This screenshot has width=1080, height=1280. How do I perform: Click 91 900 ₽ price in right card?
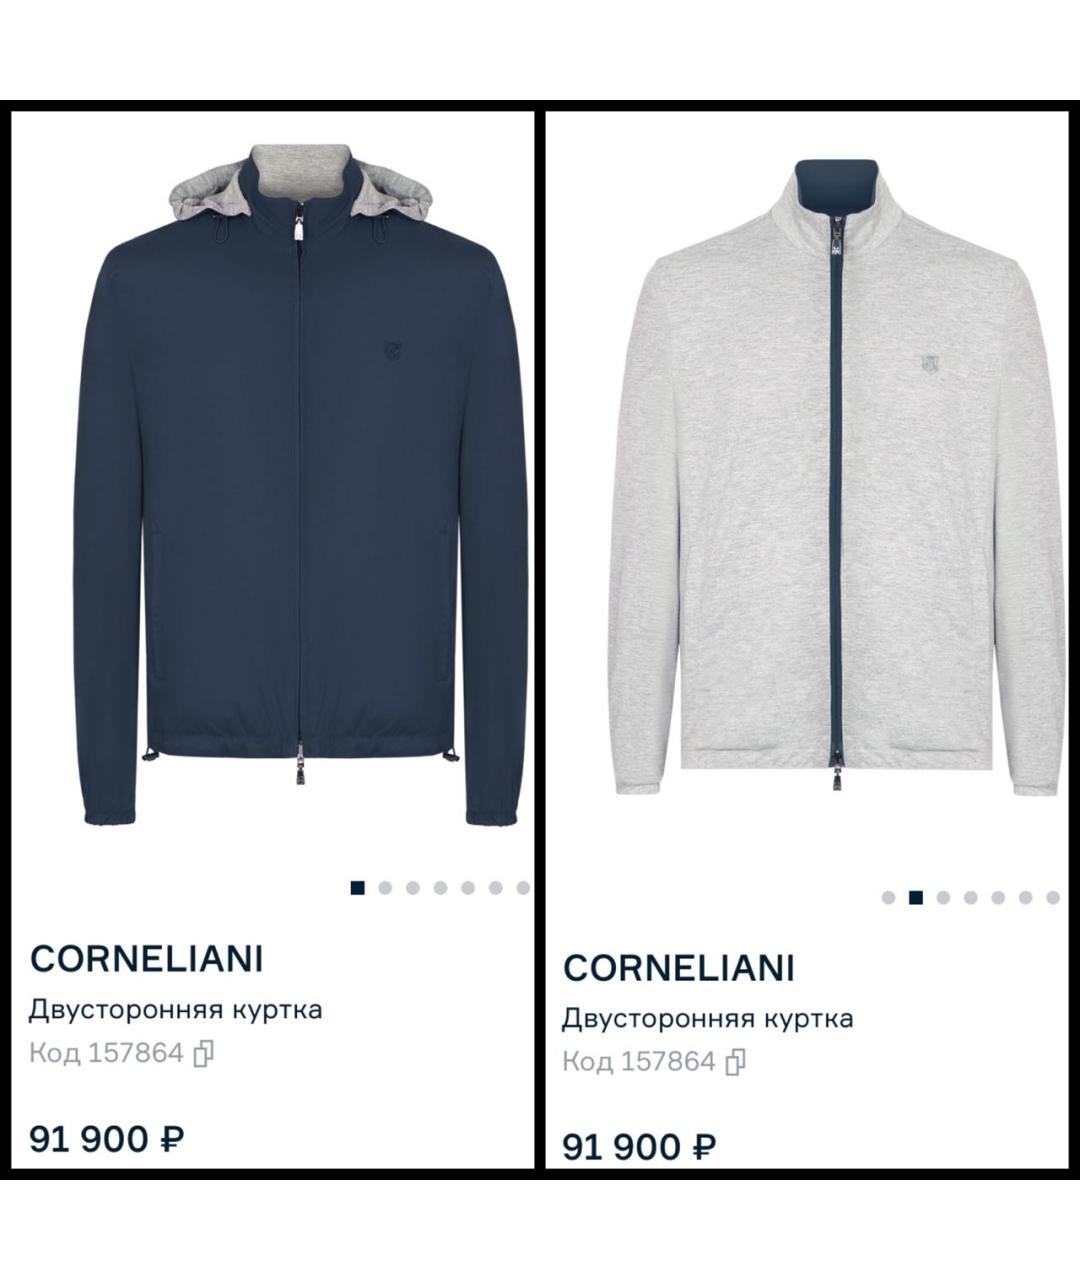640,1146
